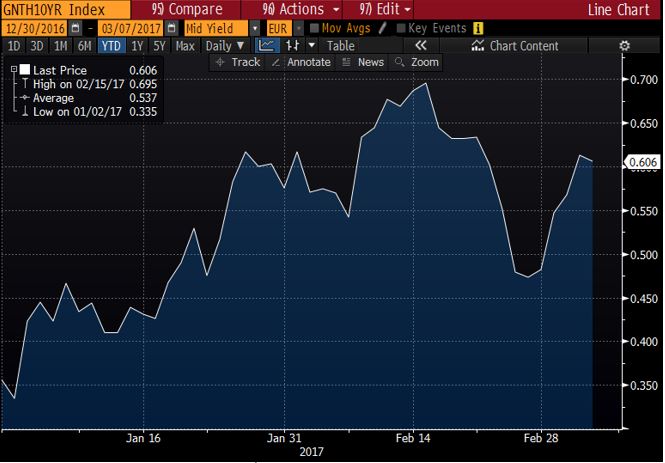The image size is (665, 463).
Task: Click the Mov Avgs pencil edit icon
Action: (x=381, y=29)
